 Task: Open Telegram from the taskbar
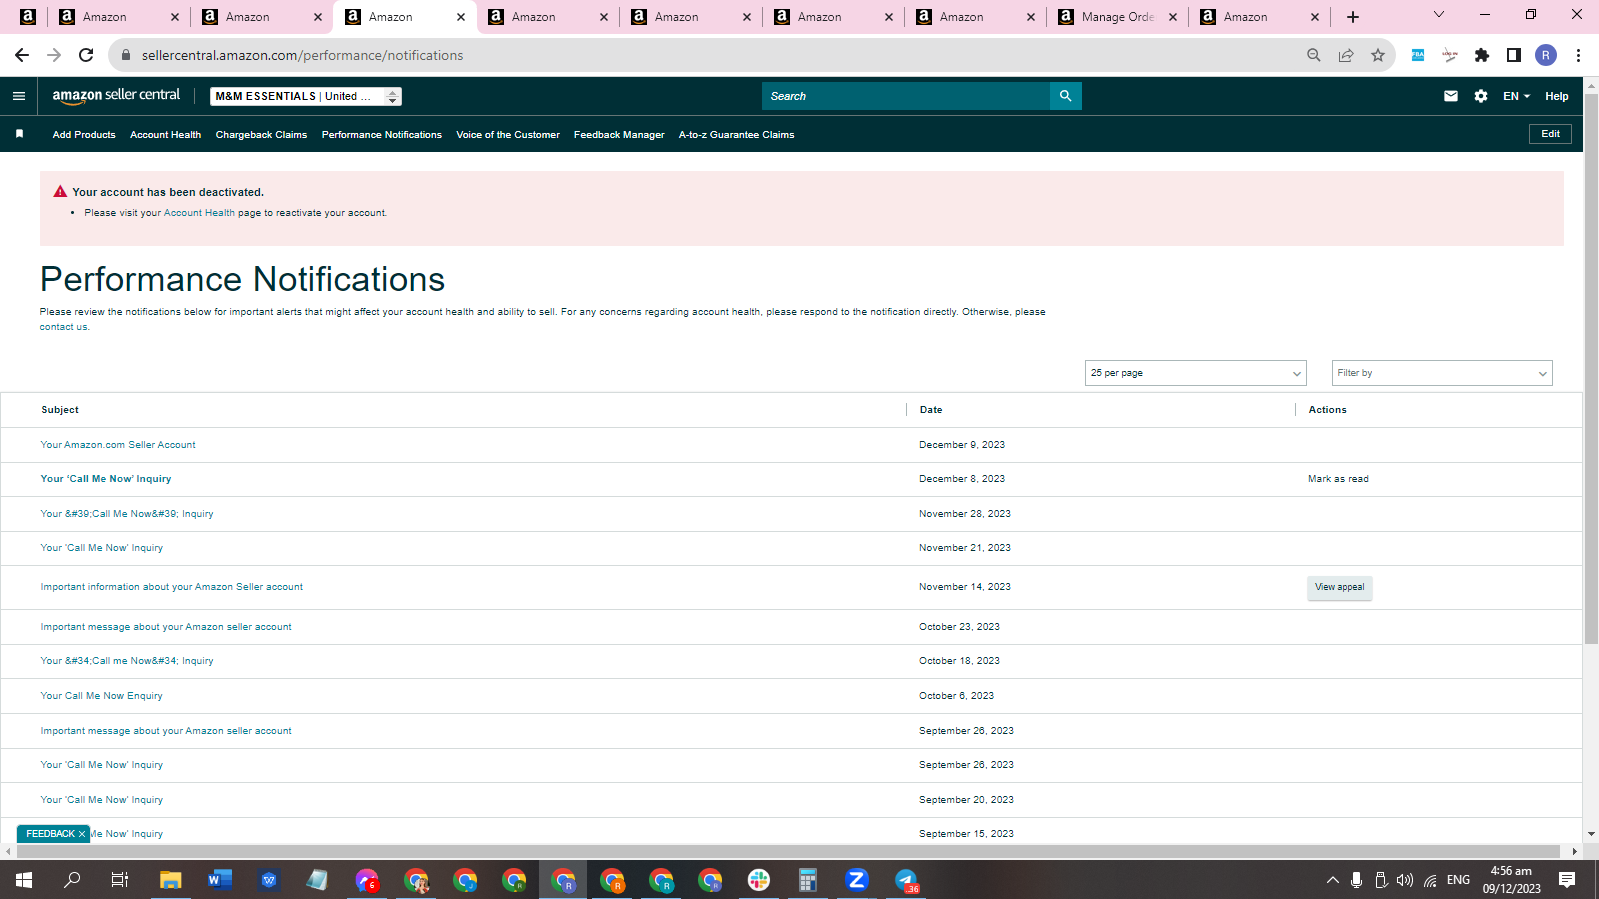[x=906, y=880]
